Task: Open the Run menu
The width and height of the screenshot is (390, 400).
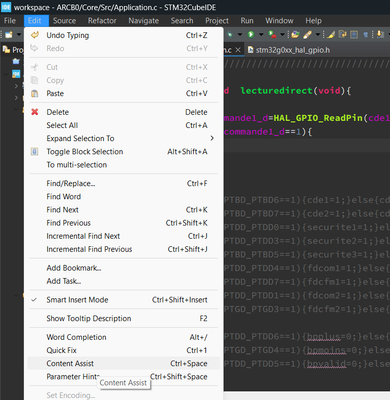Action: point(247,21)
